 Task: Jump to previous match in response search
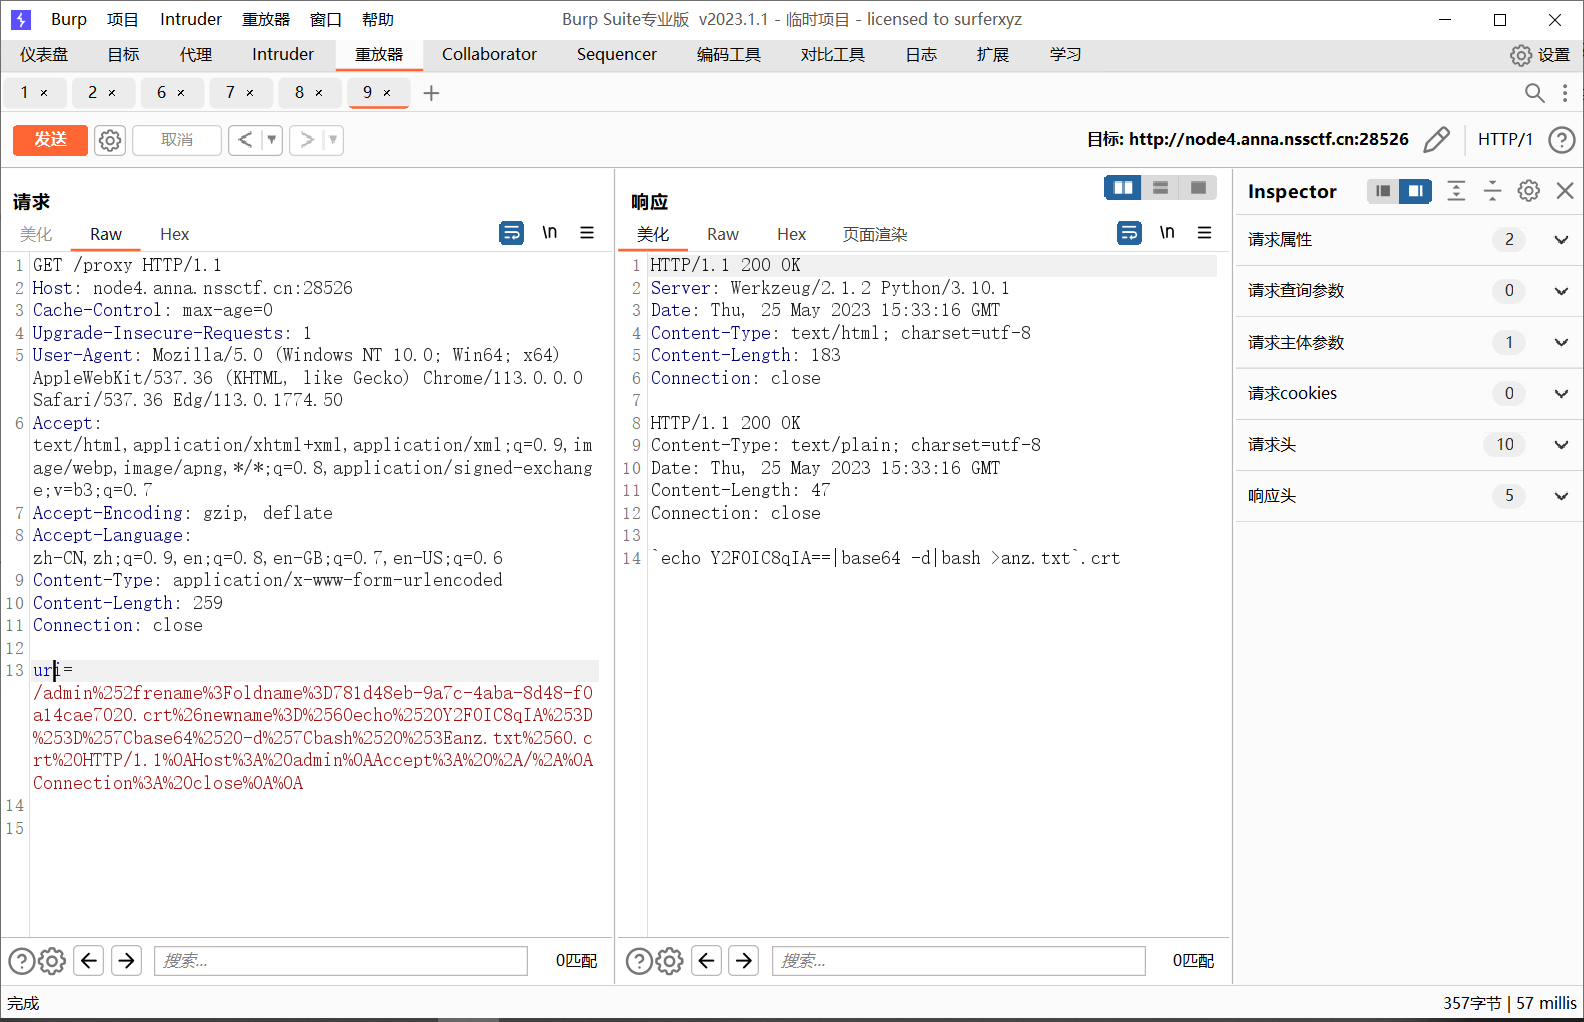pos(707,961)
